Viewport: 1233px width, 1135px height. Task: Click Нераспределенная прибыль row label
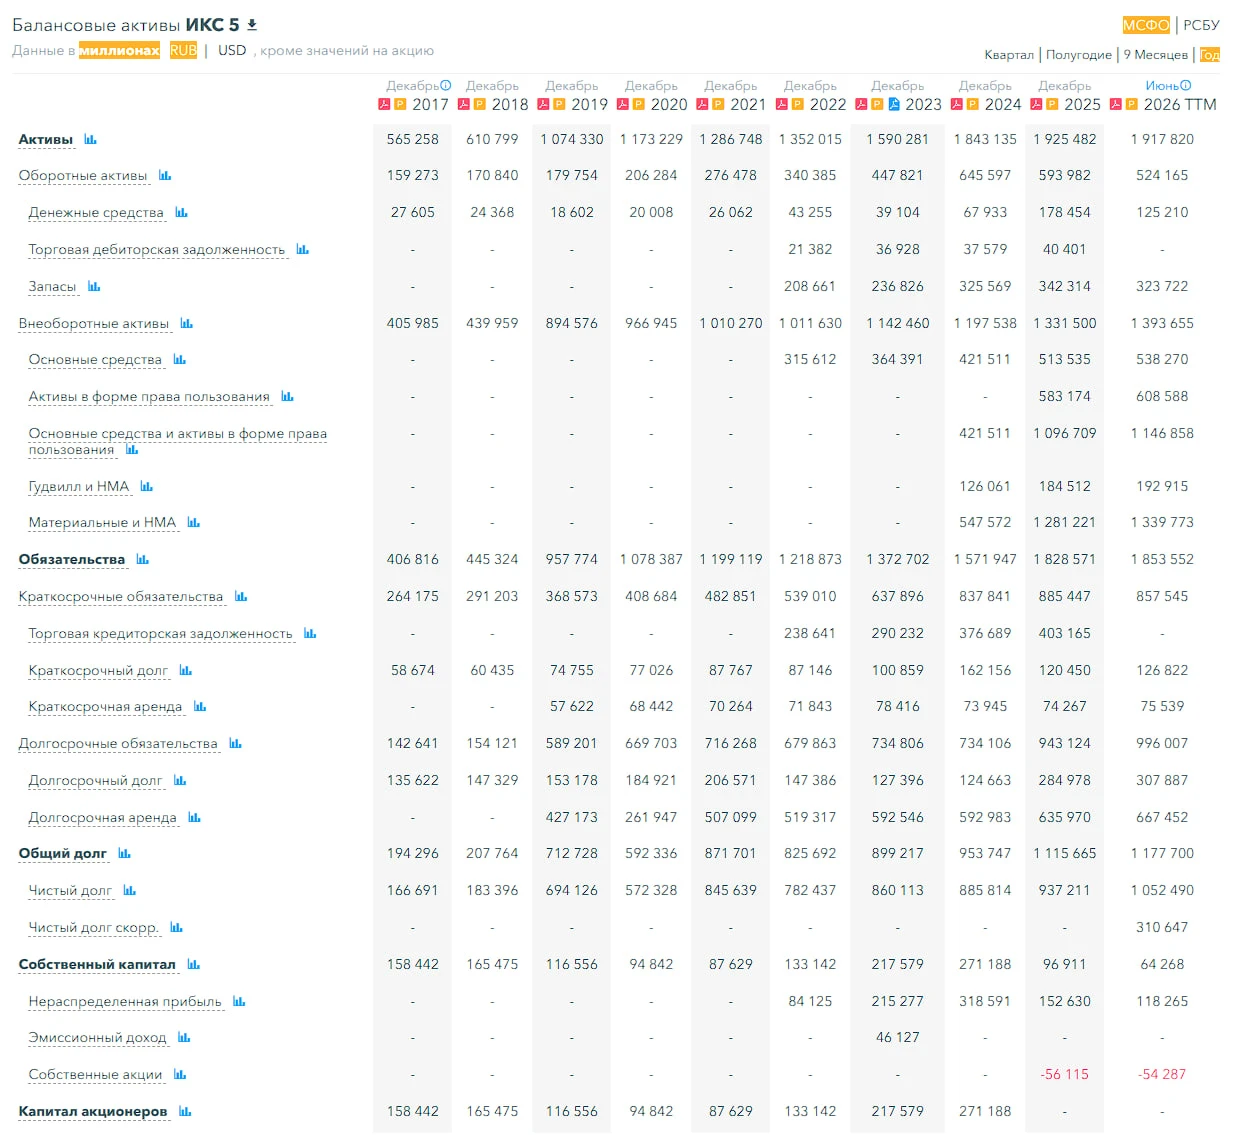125,1002
